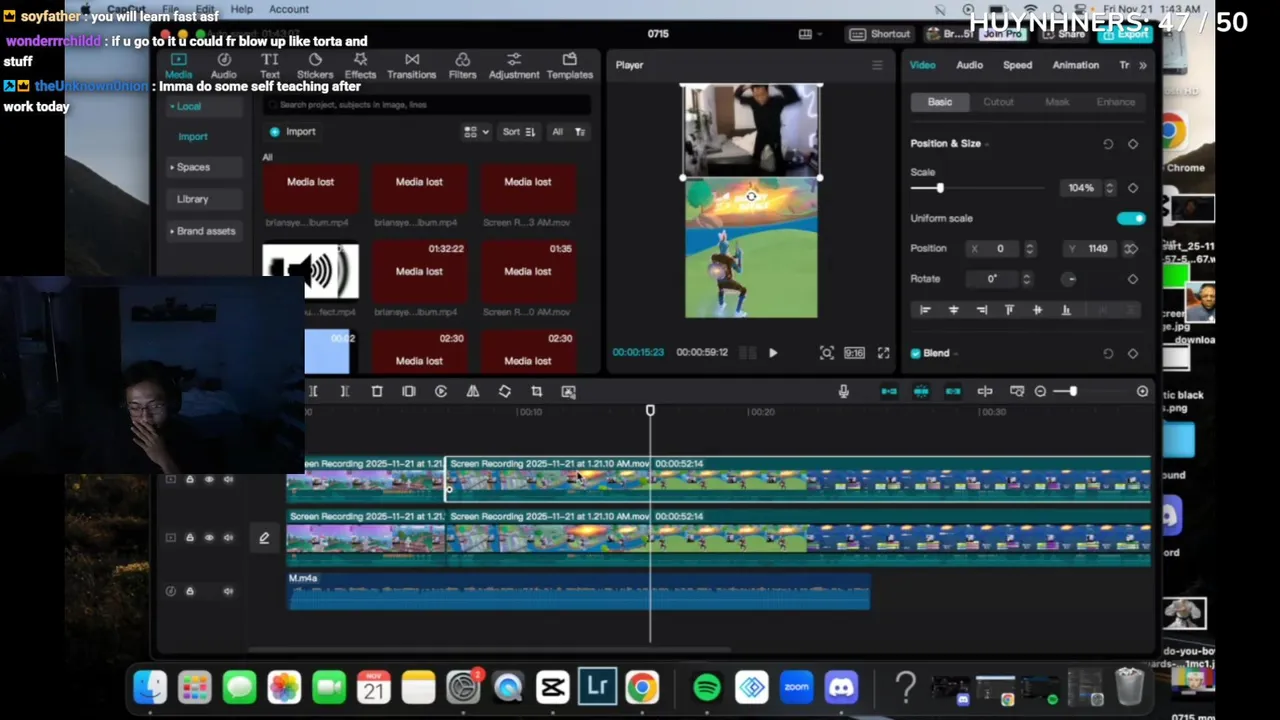Open the grid view mode dropdown

476,132
